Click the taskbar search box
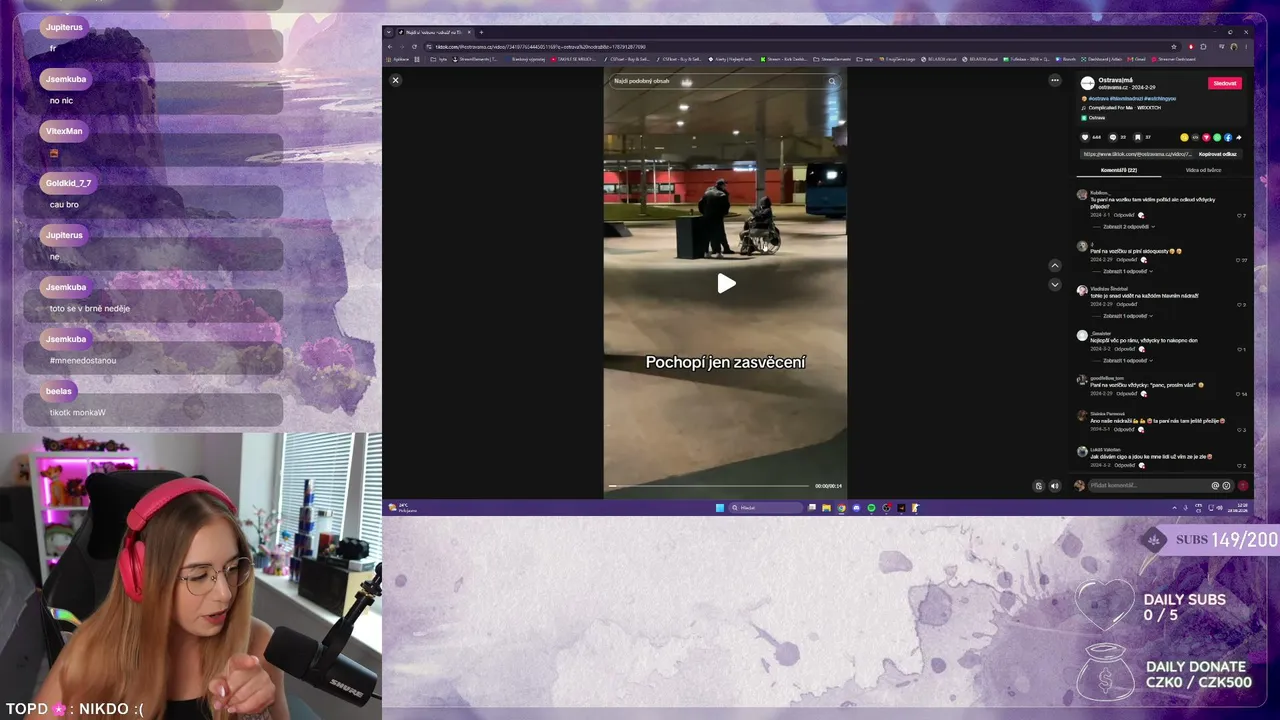Viewport: 1280px width, 720px height. click(x=766, y=508)
